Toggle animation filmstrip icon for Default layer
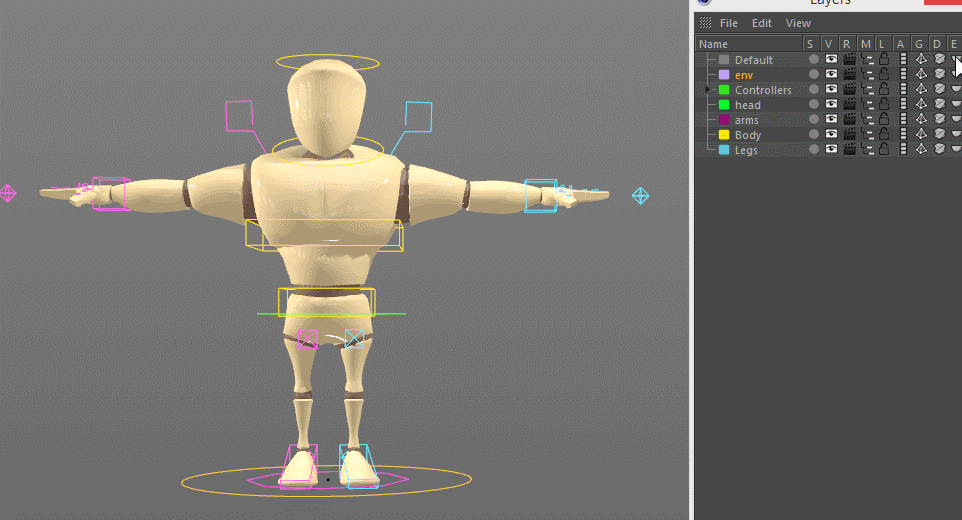This screenshot has width=962, height=520. click(903, 60)
